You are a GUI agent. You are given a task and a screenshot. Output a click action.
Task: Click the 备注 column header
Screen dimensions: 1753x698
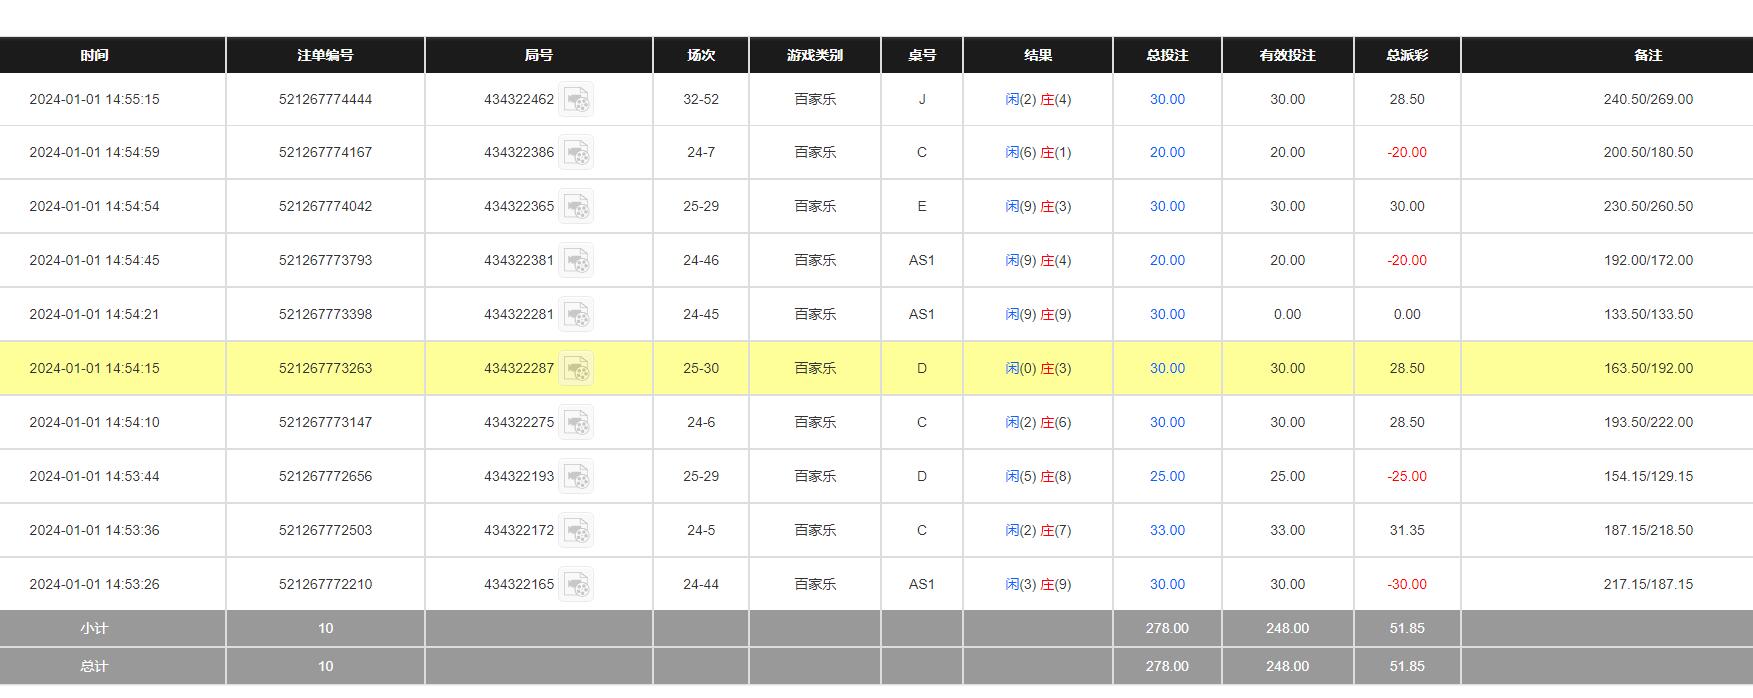[1648, 55]
